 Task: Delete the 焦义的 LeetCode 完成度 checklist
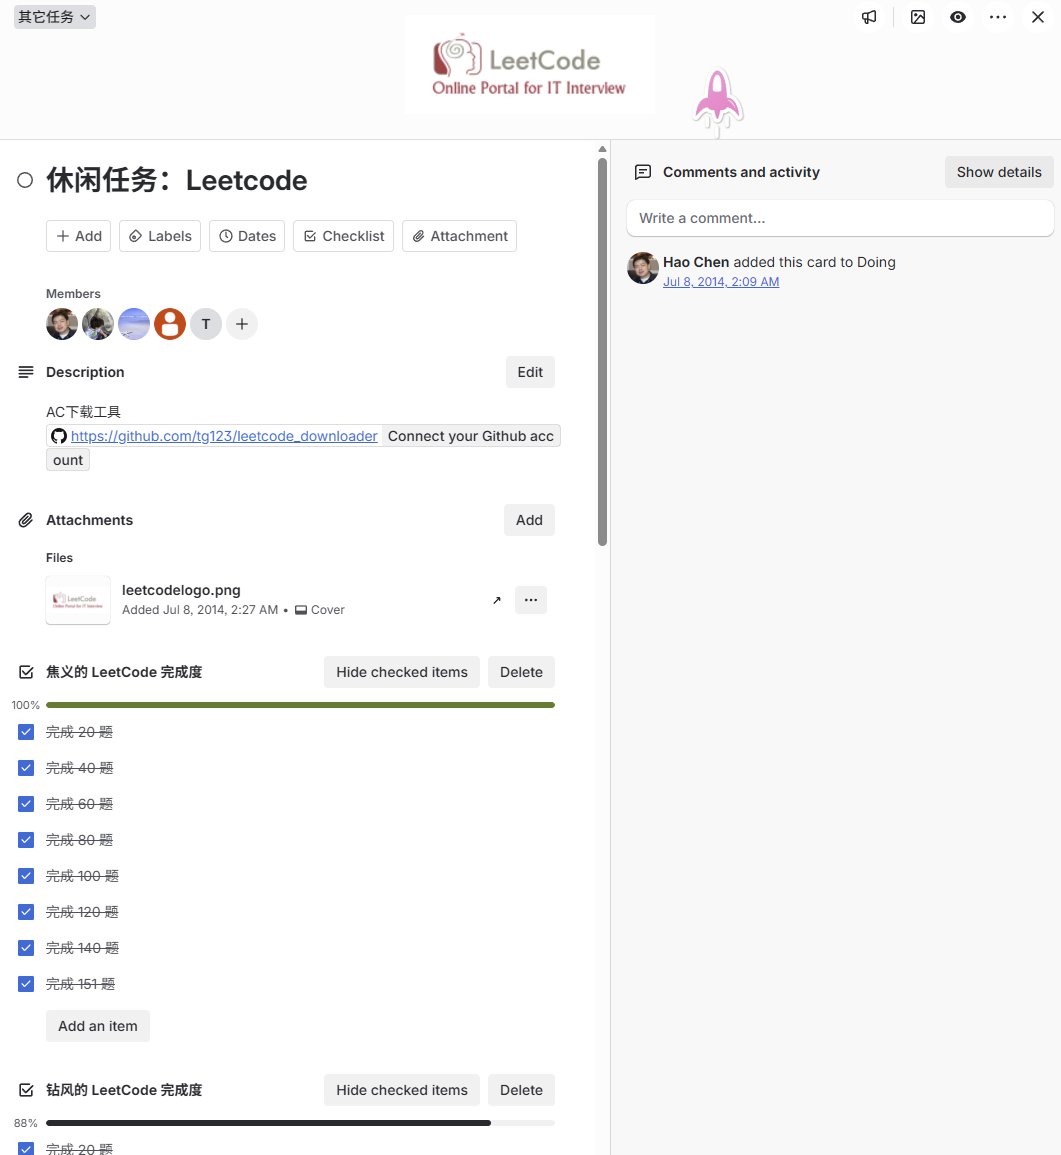coord(521,672)
